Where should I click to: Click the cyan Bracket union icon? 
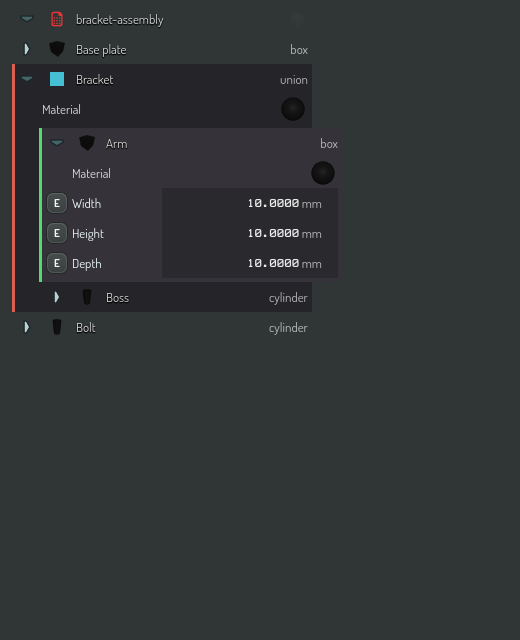click(x=57, y=79)
